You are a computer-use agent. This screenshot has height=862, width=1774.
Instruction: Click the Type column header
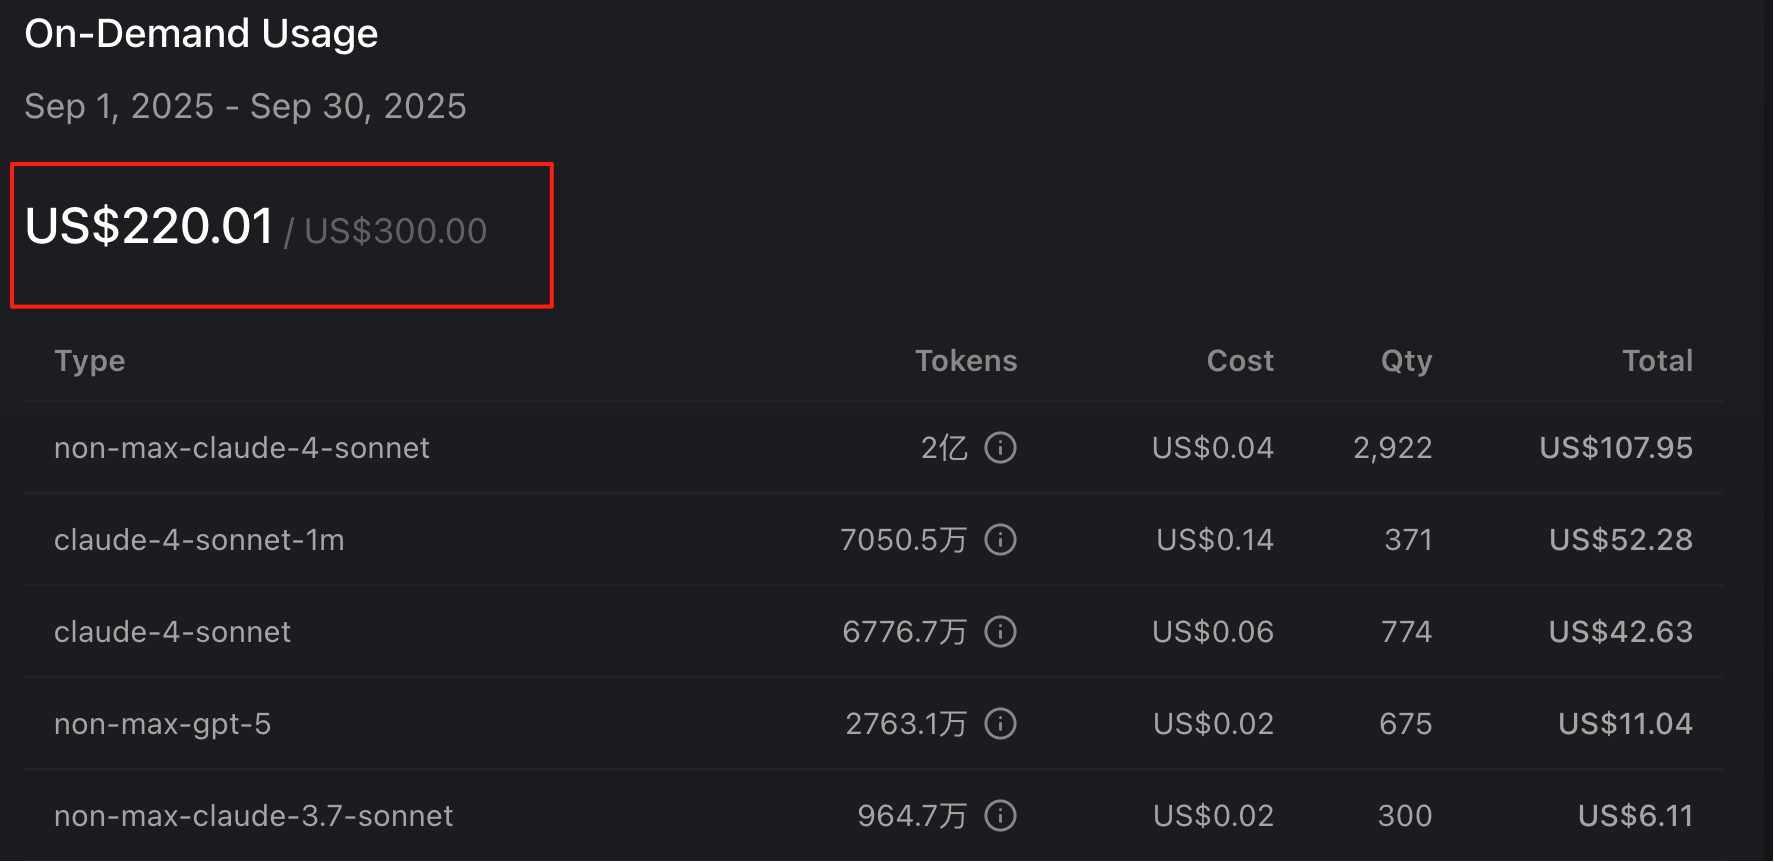coord(90,361)
